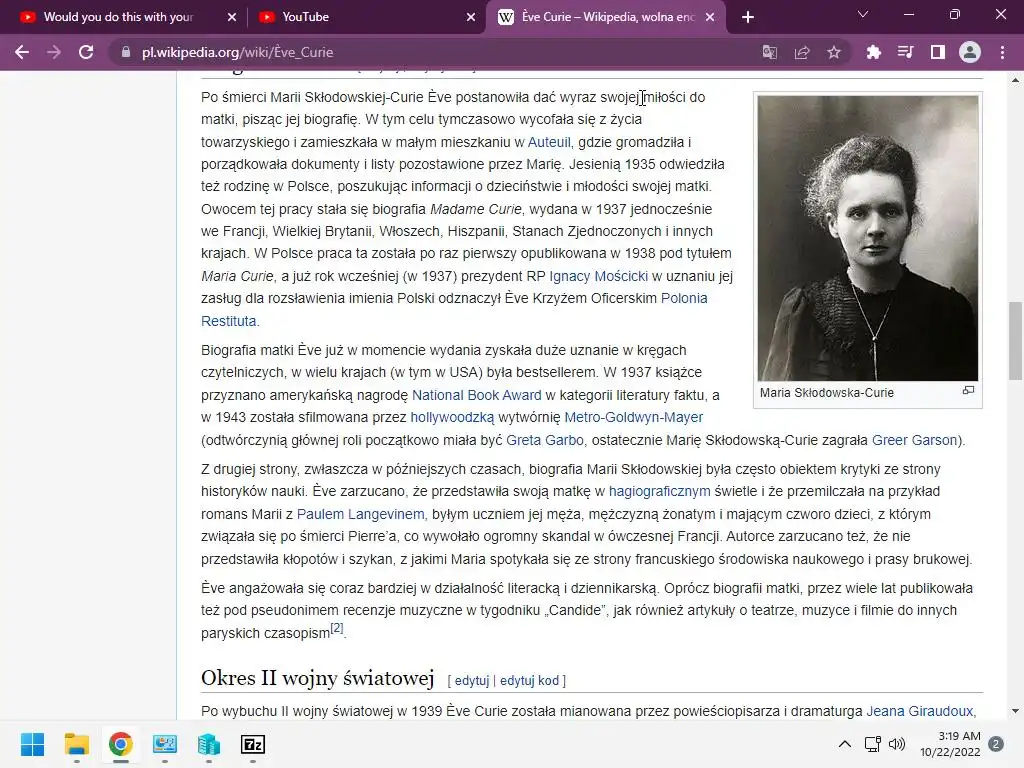Open the network status tray icon

pyautogui.click(x=872, y=744)
